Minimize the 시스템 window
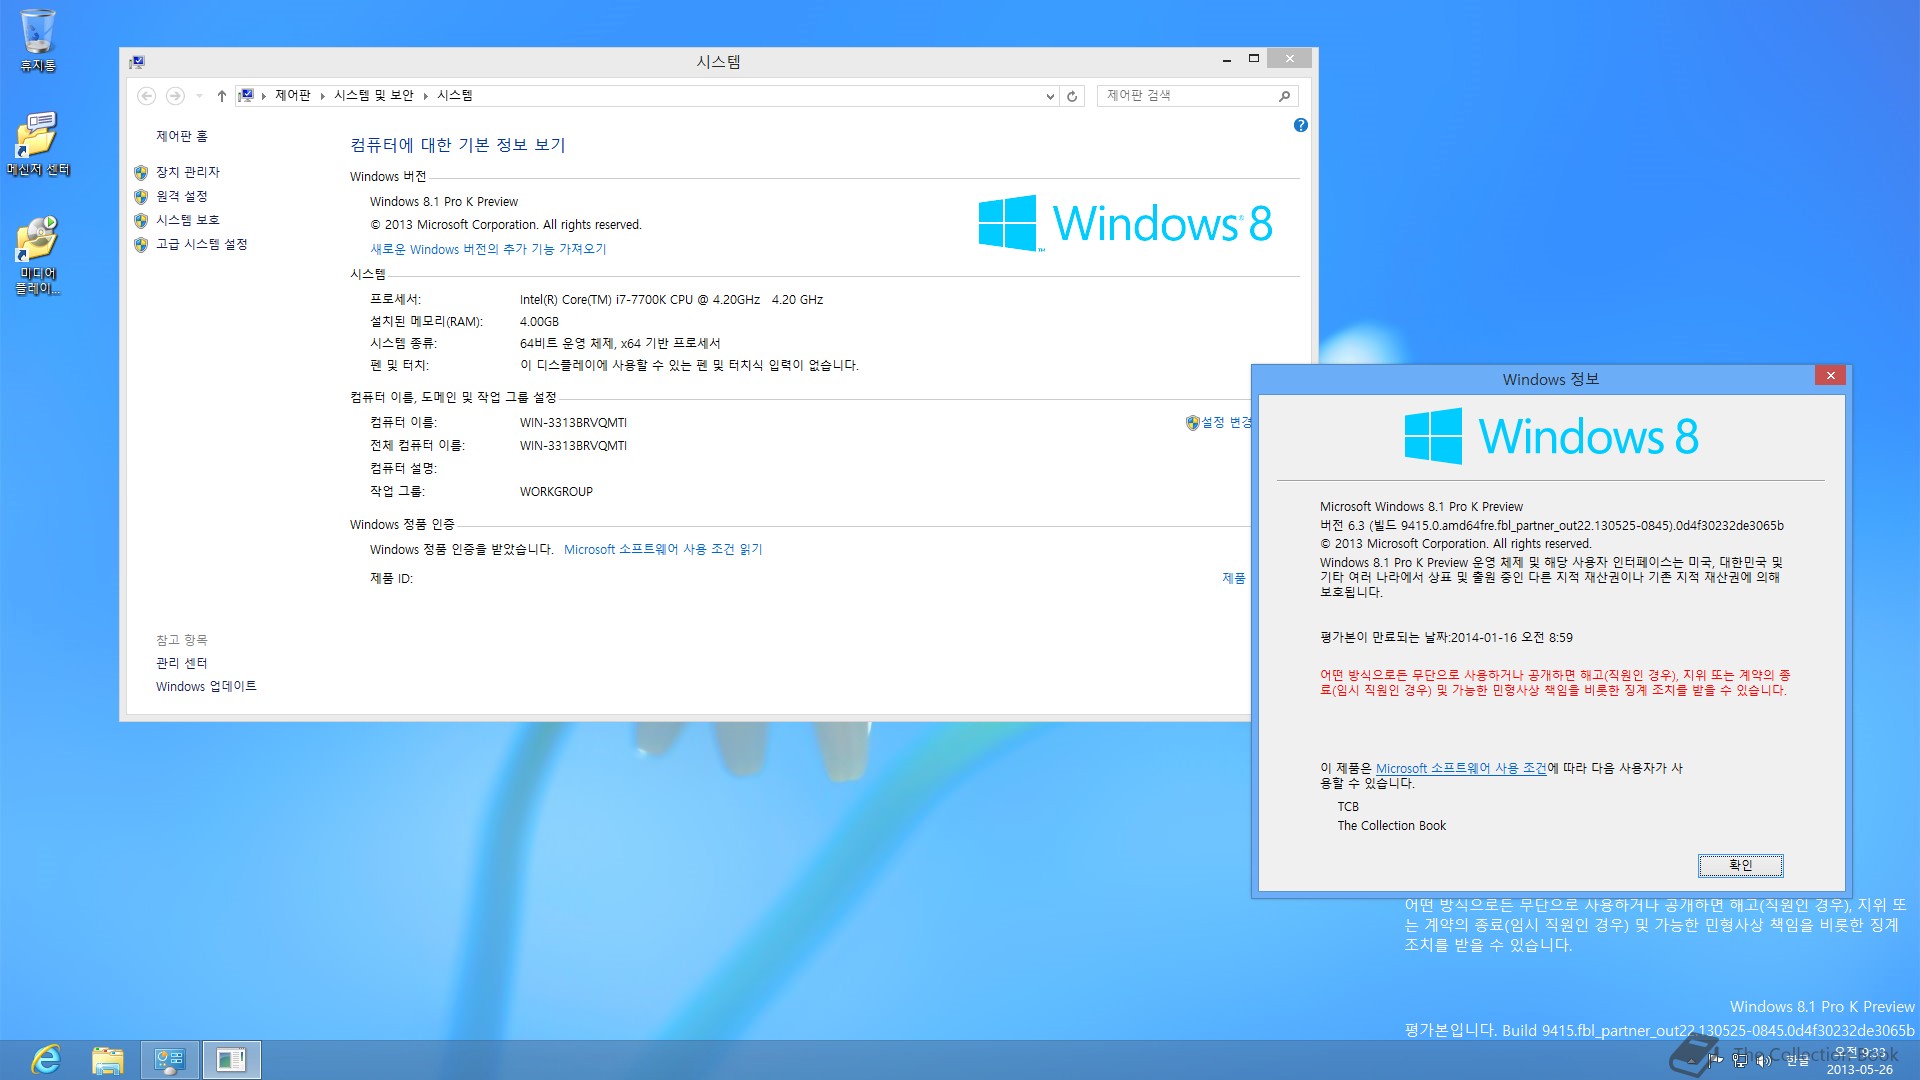The image size is (1920, 1080). click(1226, 60)
